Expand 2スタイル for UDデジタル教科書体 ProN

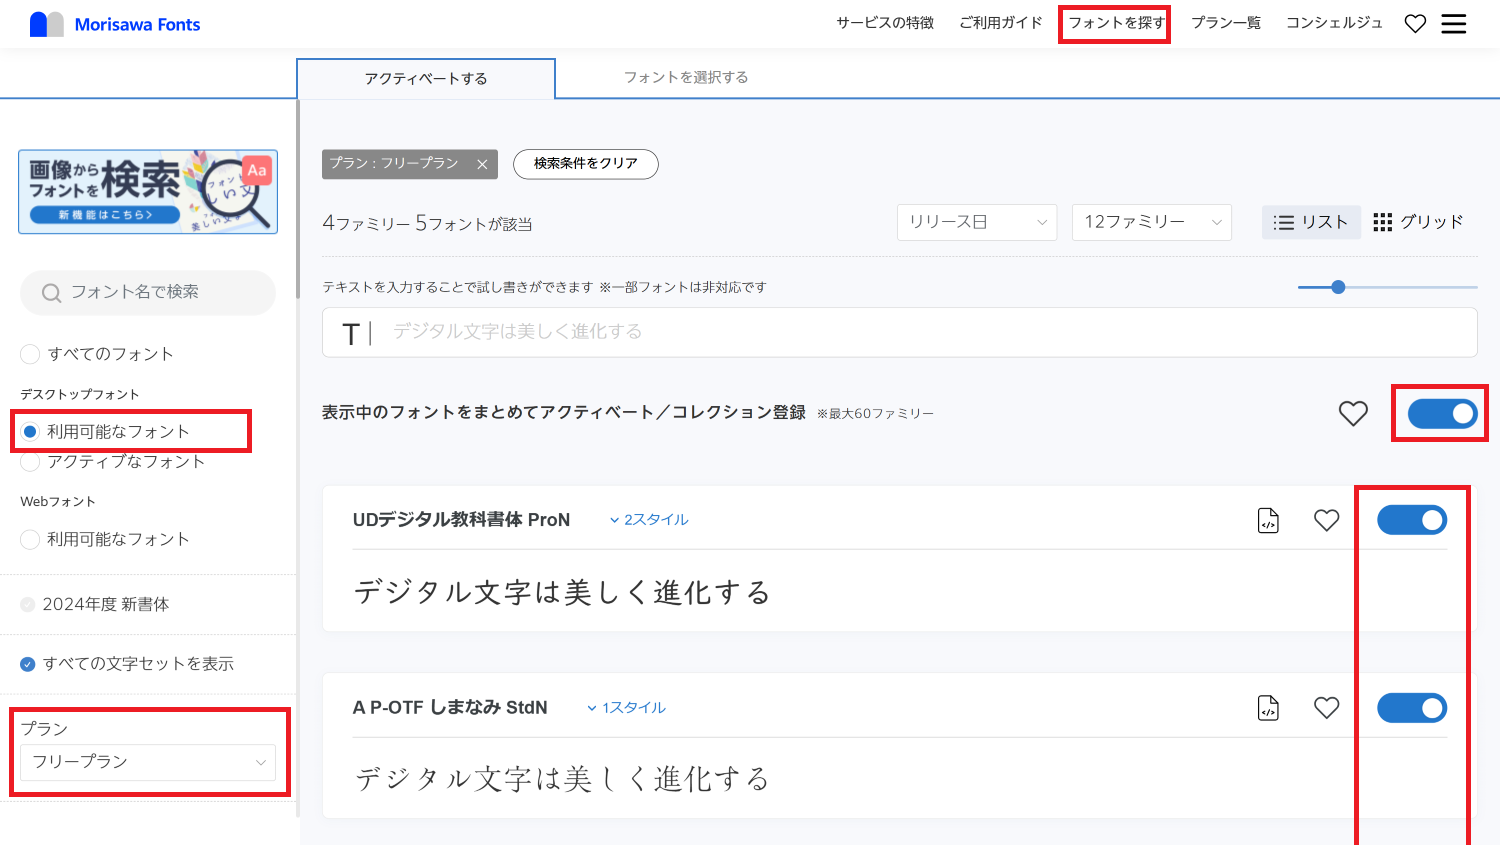(x=649, y=520)
